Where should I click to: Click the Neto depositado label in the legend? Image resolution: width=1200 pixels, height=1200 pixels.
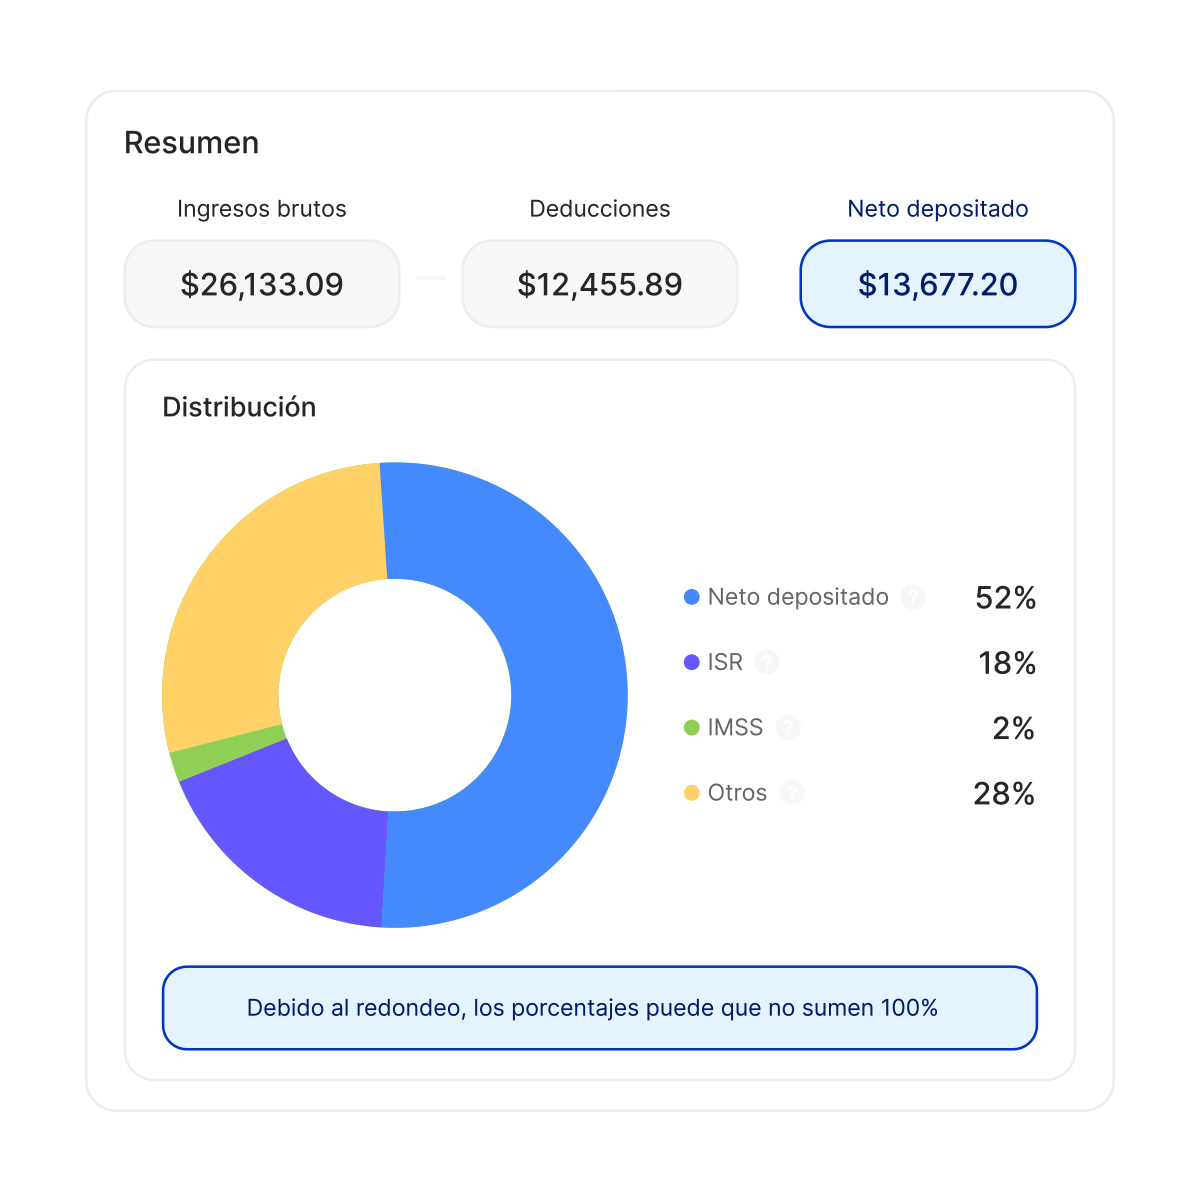point(798,597)
